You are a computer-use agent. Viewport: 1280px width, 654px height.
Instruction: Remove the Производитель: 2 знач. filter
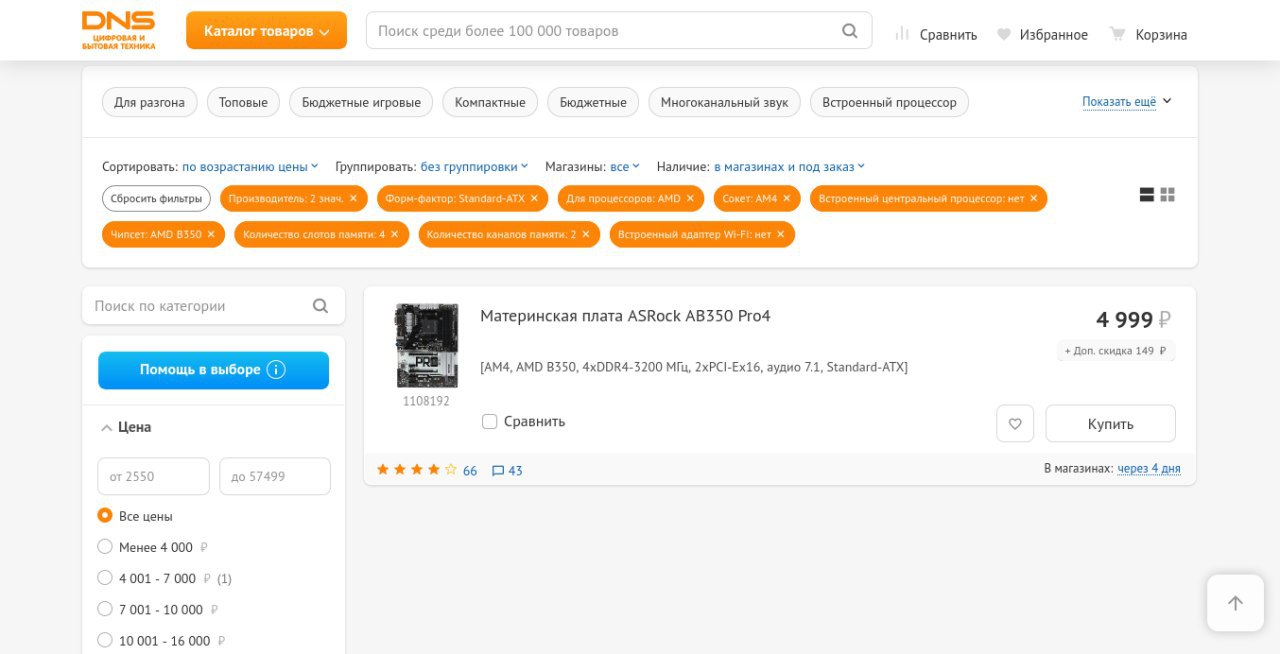click(x=353, y=198)
